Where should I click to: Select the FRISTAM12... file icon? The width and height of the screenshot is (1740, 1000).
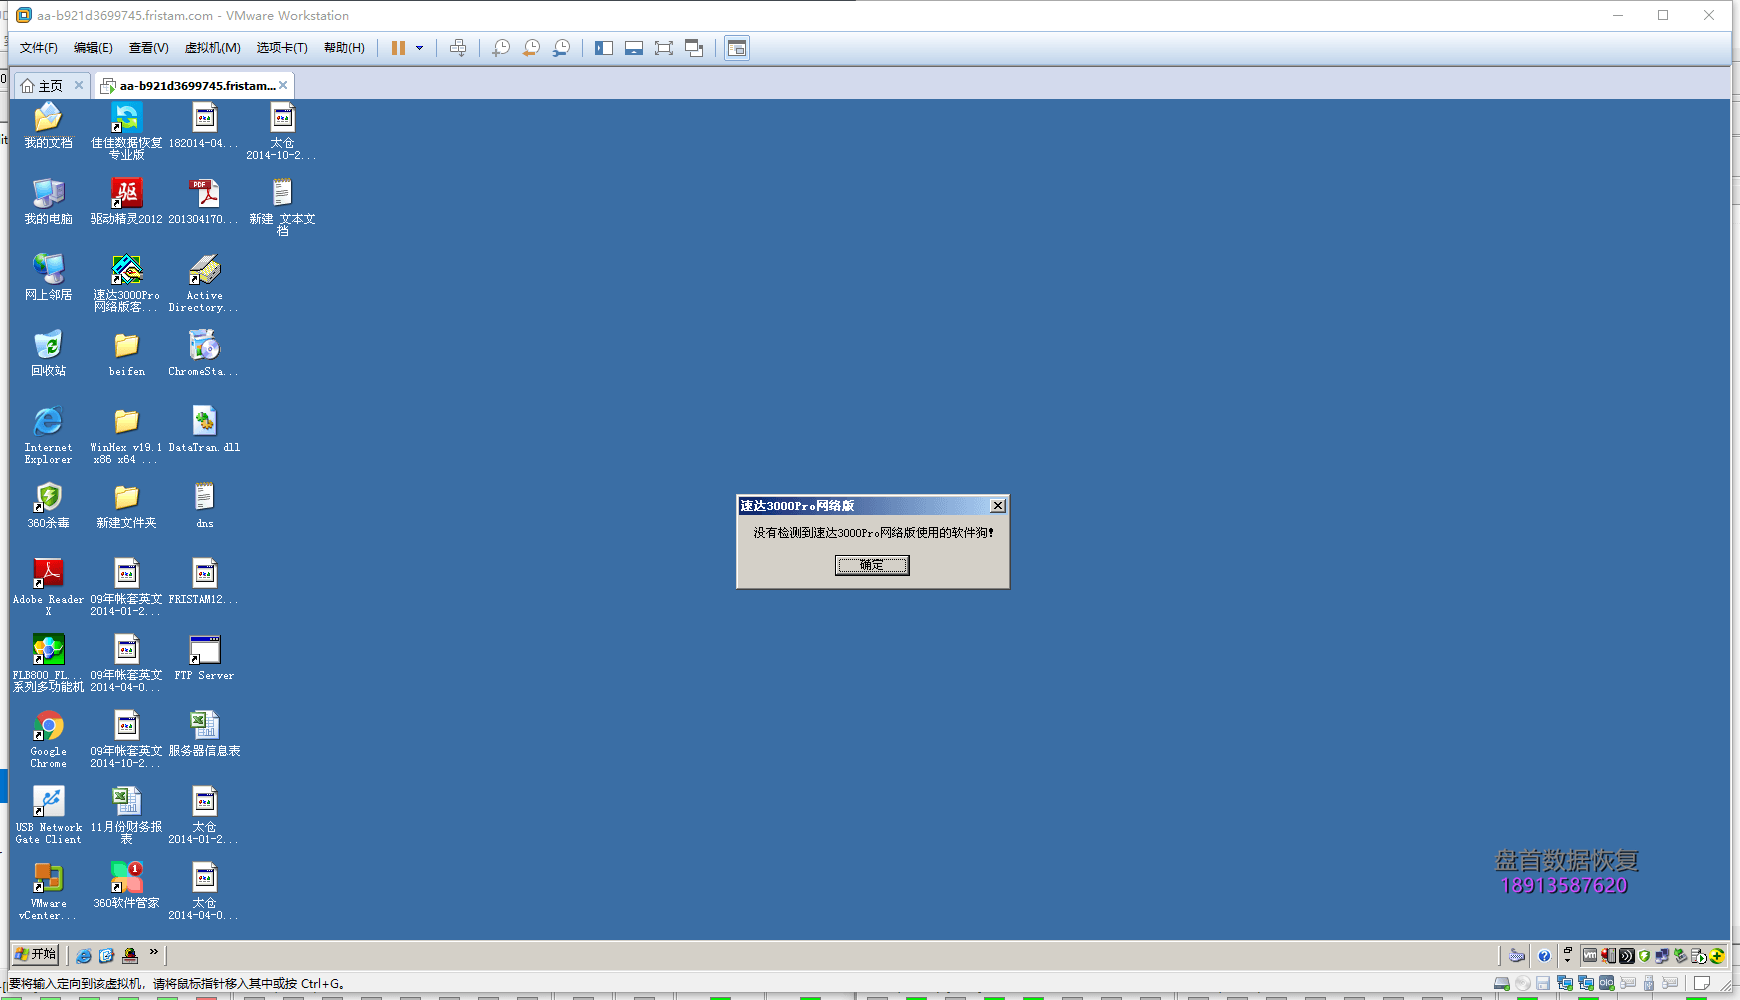point(204,581)
